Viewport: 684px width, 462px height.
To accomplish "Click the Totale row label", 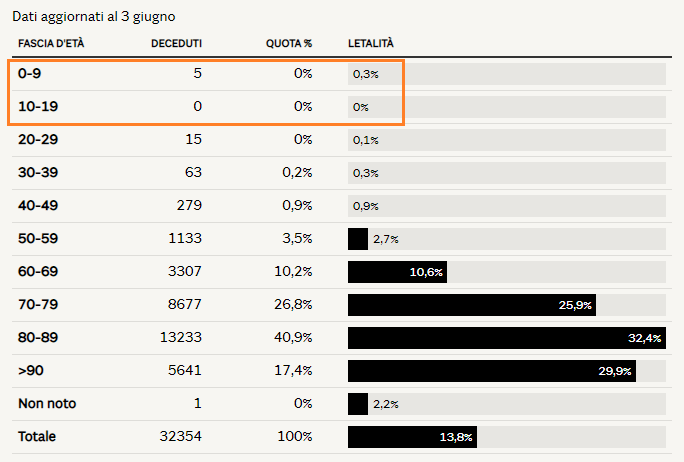I will pos(37,437).
